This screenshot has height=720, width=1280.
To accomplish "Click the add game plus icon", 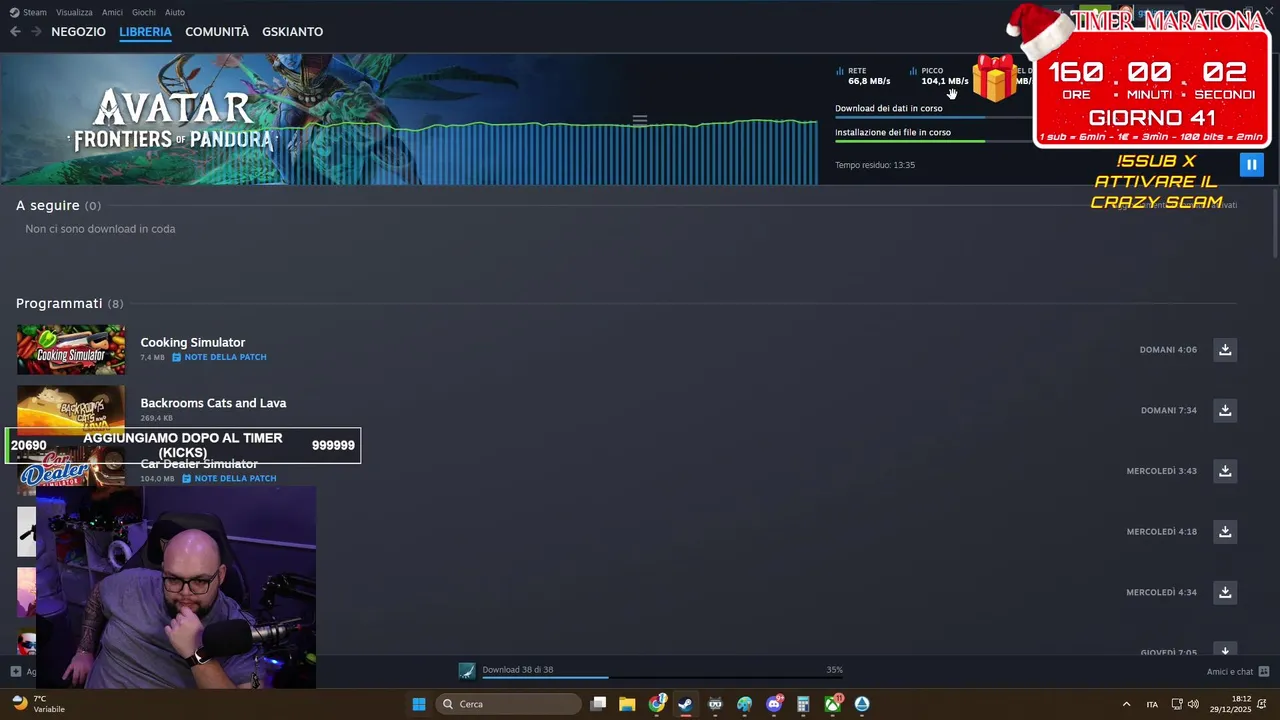I will 15,672.
